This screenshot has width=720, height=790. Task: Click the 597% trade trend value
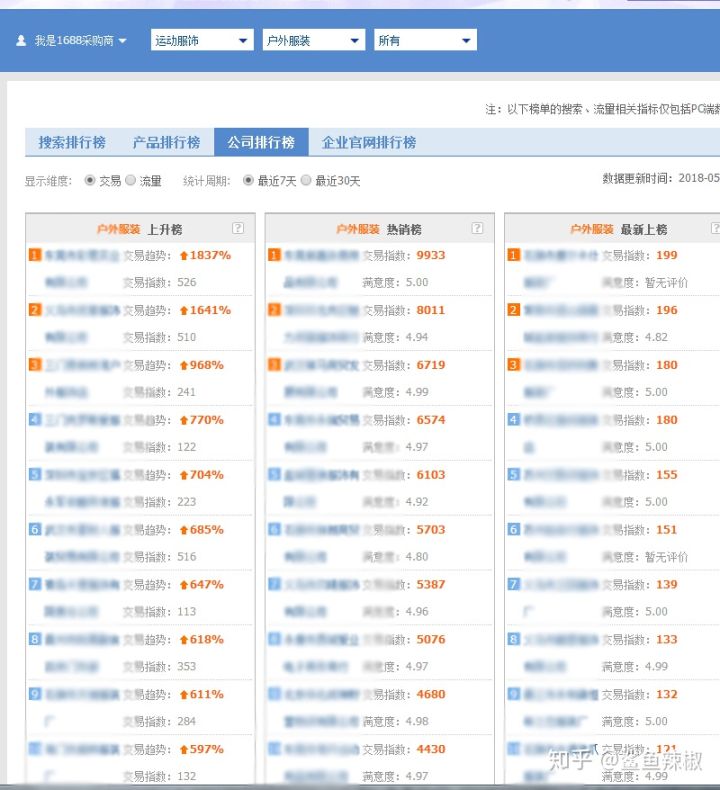pos(207,749)
